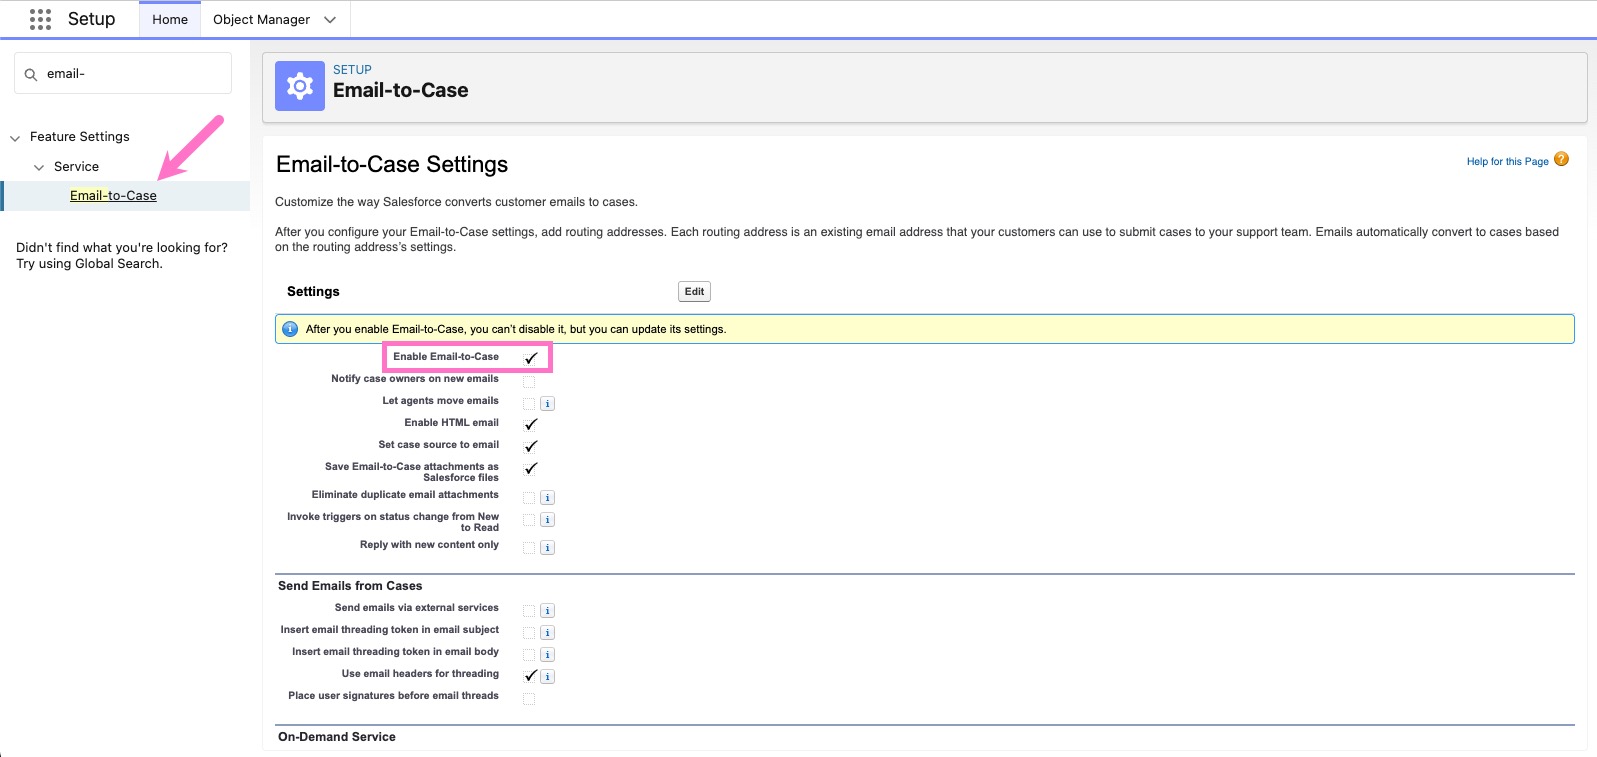Click info icon for Use email headers for threading
1597x757 pixels.
click(547, 677)
